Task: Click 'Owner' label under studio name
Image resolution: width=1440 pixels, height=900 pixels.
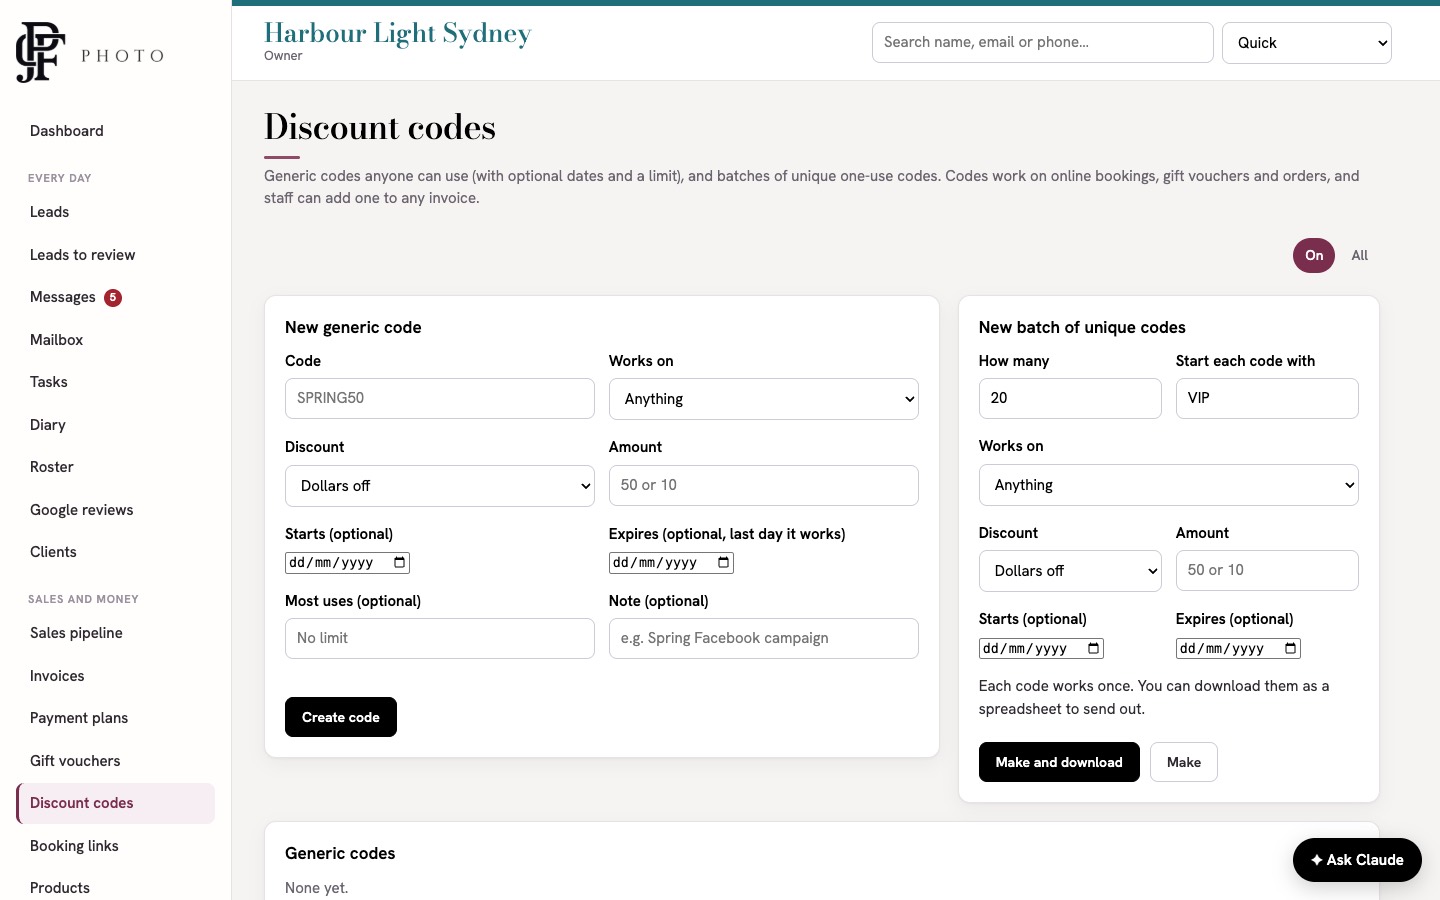Action: pyautogui.click(x=283, y=56)
